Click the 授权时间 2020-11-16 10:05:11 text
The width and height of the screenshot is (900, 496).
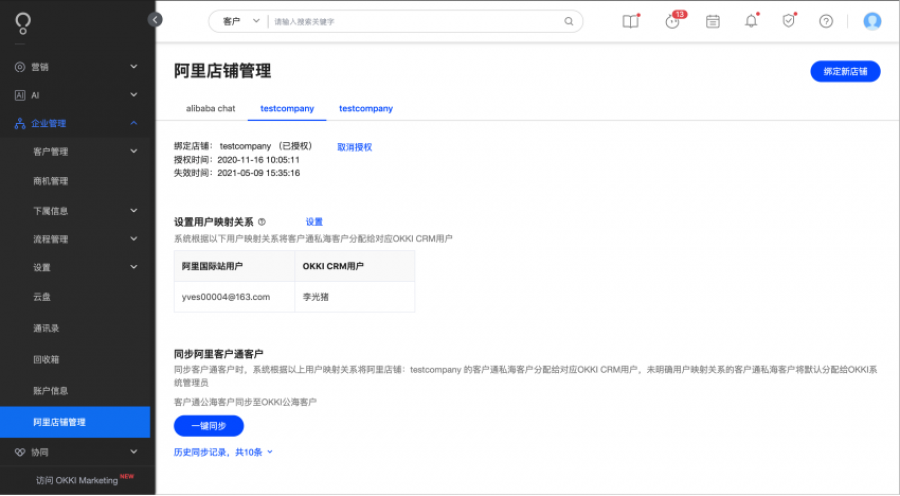236,160
